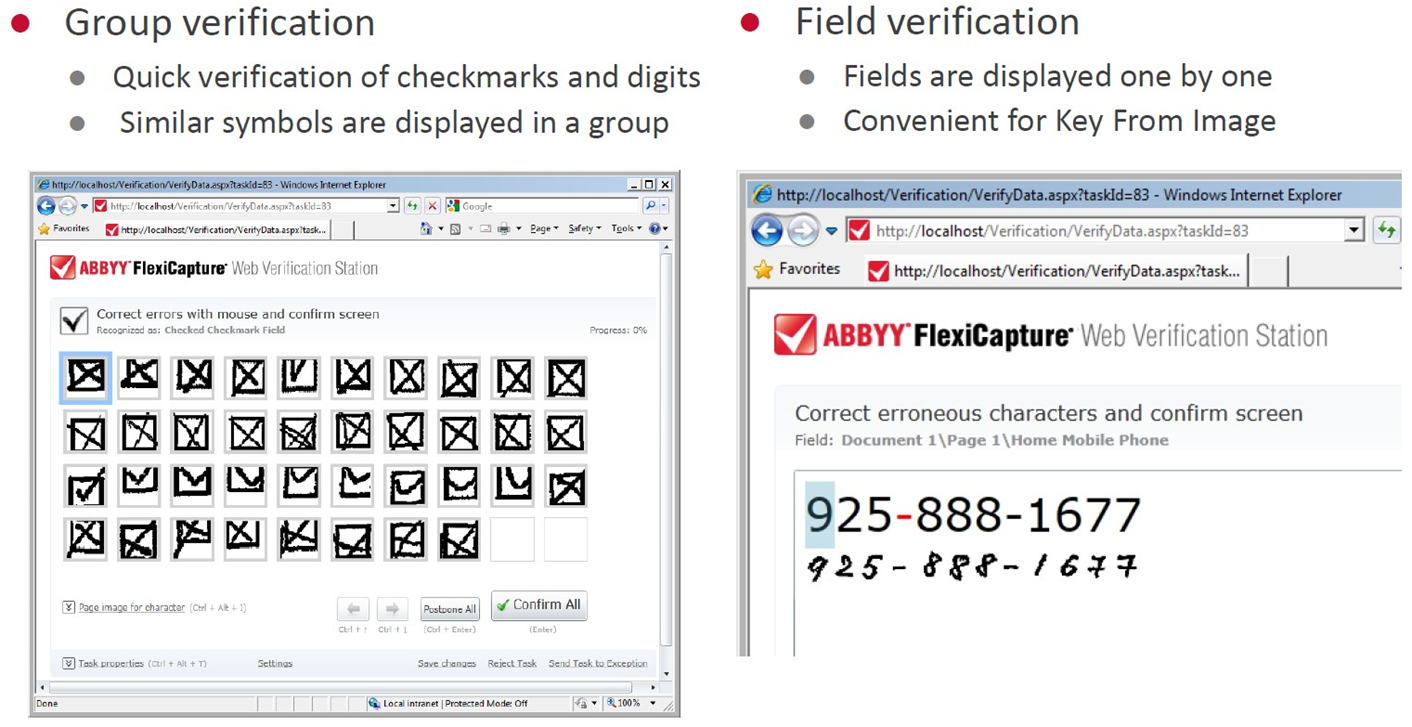This screenshot has width=1412, height=727.
Task: Click the green refresh icon beside the left address bar
Action: pos(412,206)
